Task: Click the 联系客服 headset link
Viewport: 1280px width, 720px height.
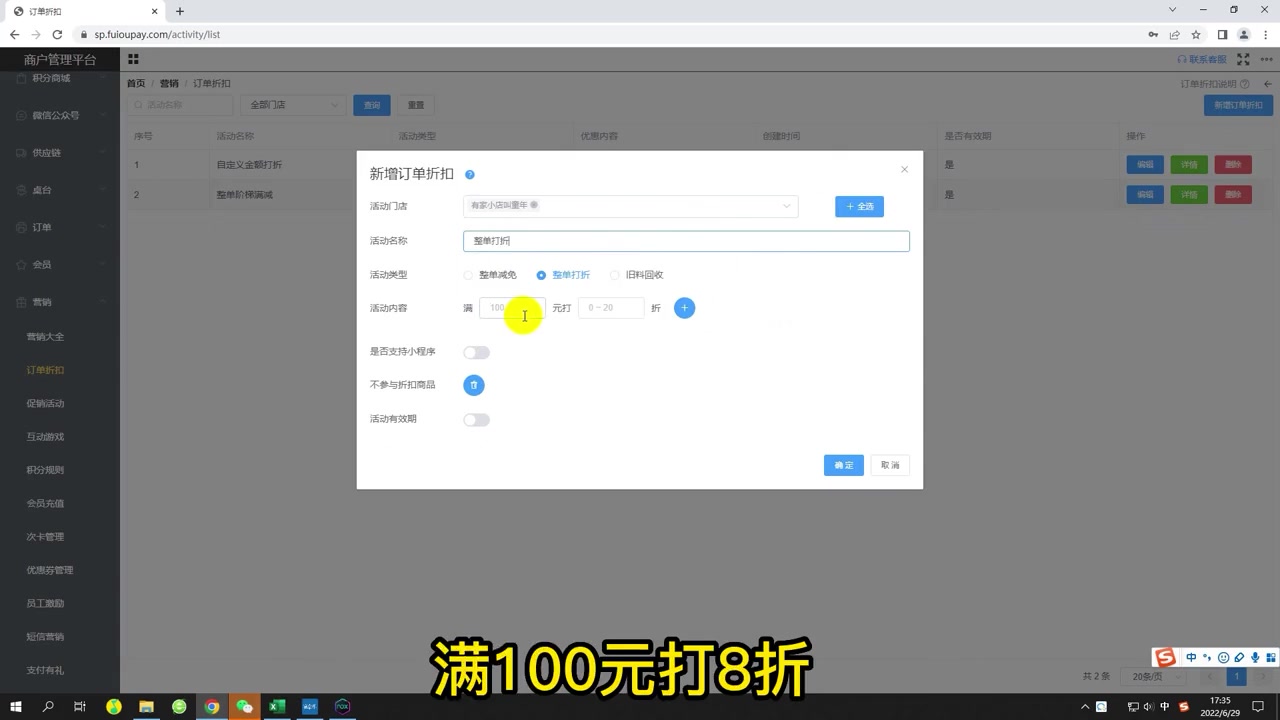Action: 1202,60
